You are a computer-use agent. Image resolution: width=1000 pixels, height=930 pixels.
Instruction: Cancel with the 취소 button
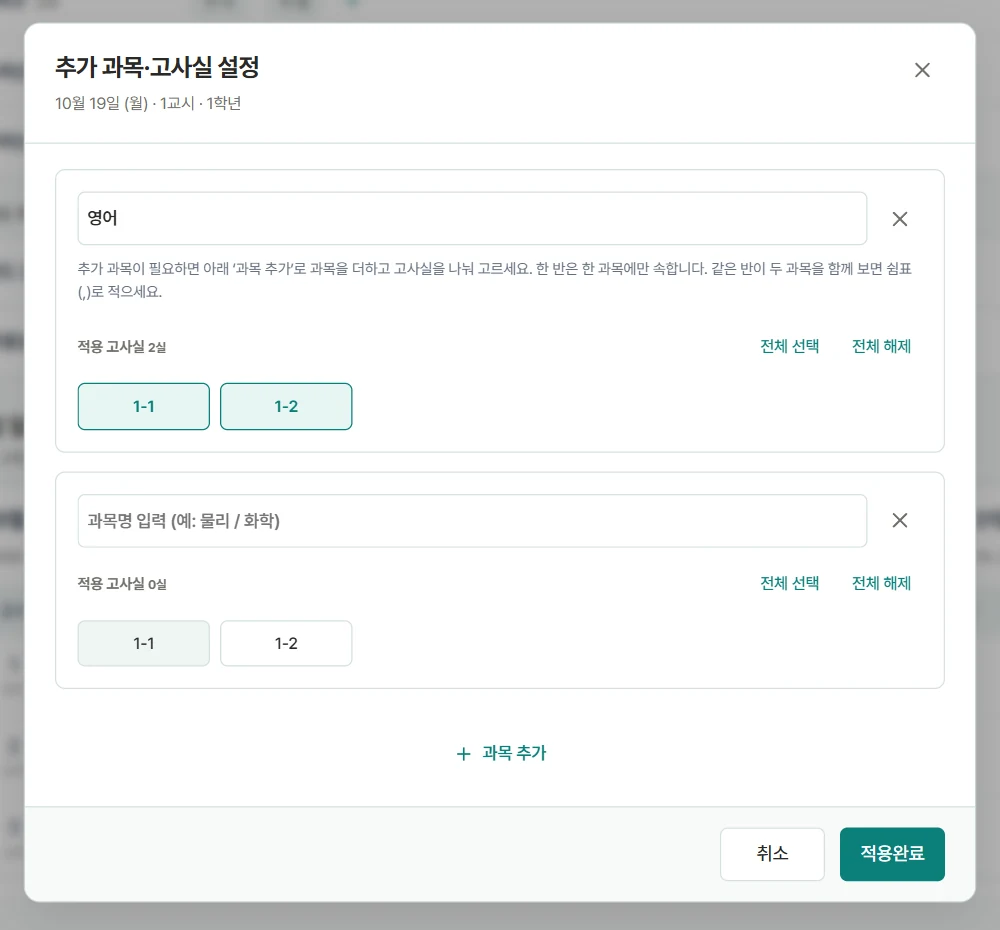pyautogui.click(x=772, y=854)
